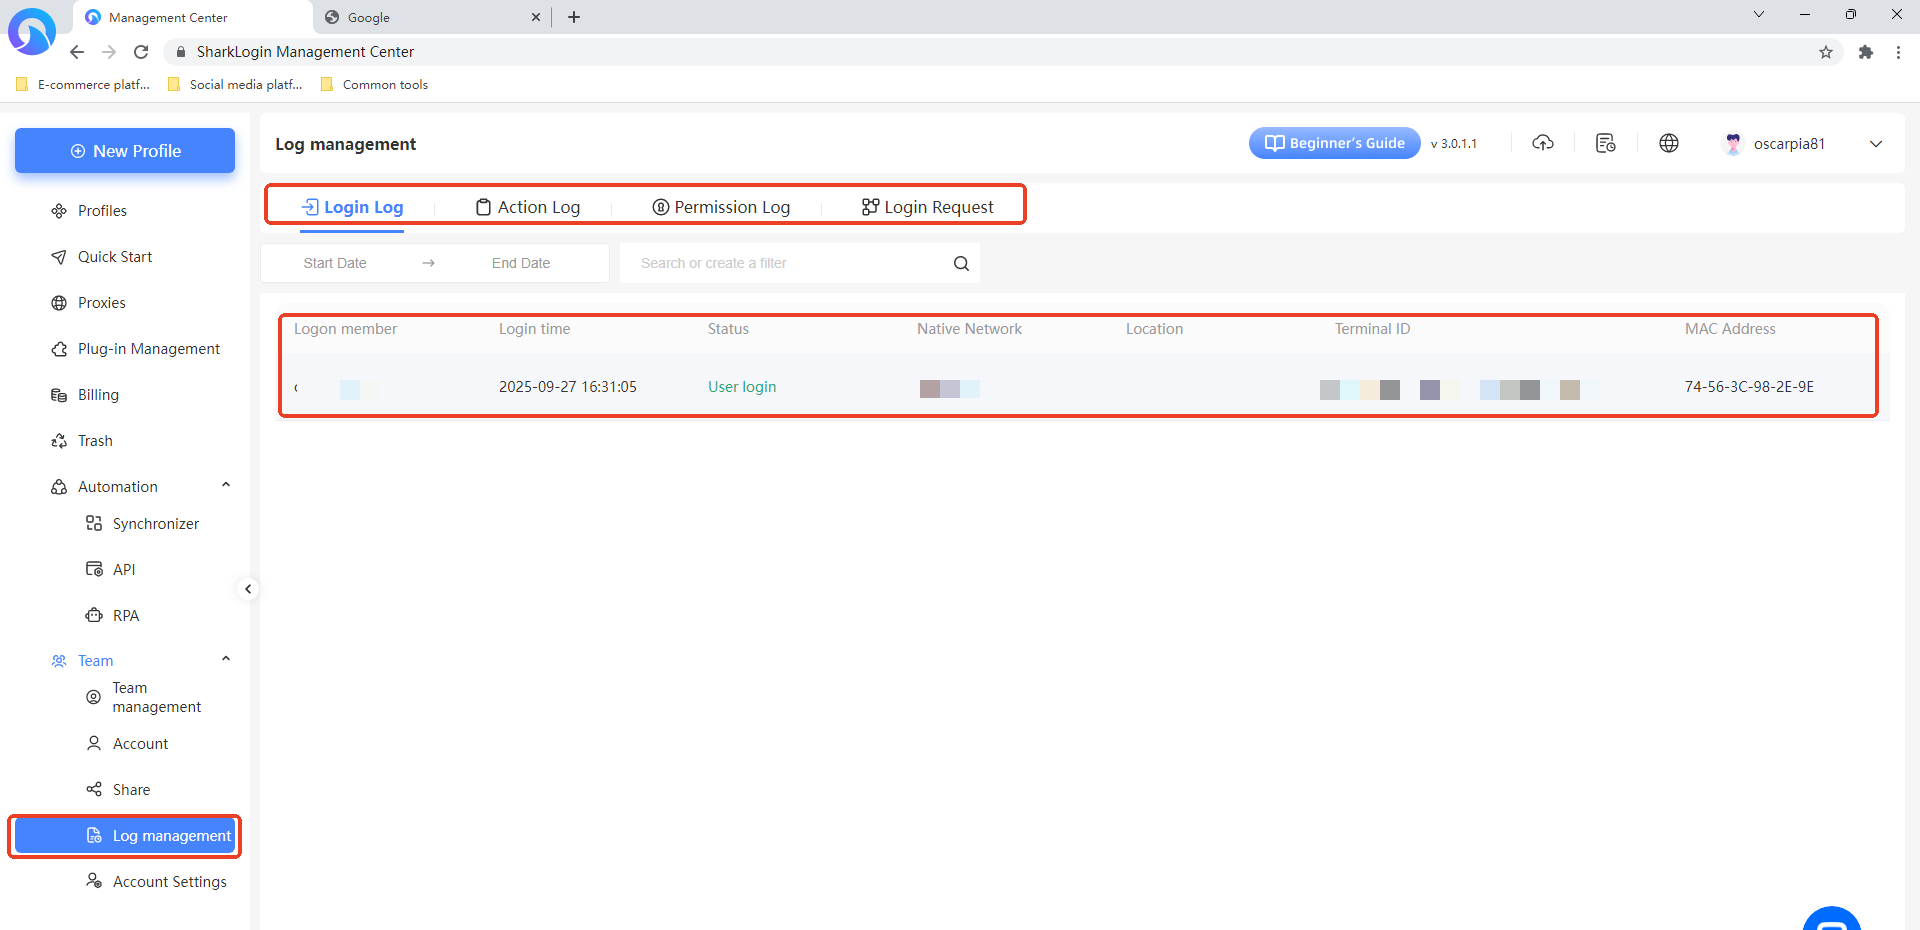Click the search magnifier icon

tap(961, 263)
